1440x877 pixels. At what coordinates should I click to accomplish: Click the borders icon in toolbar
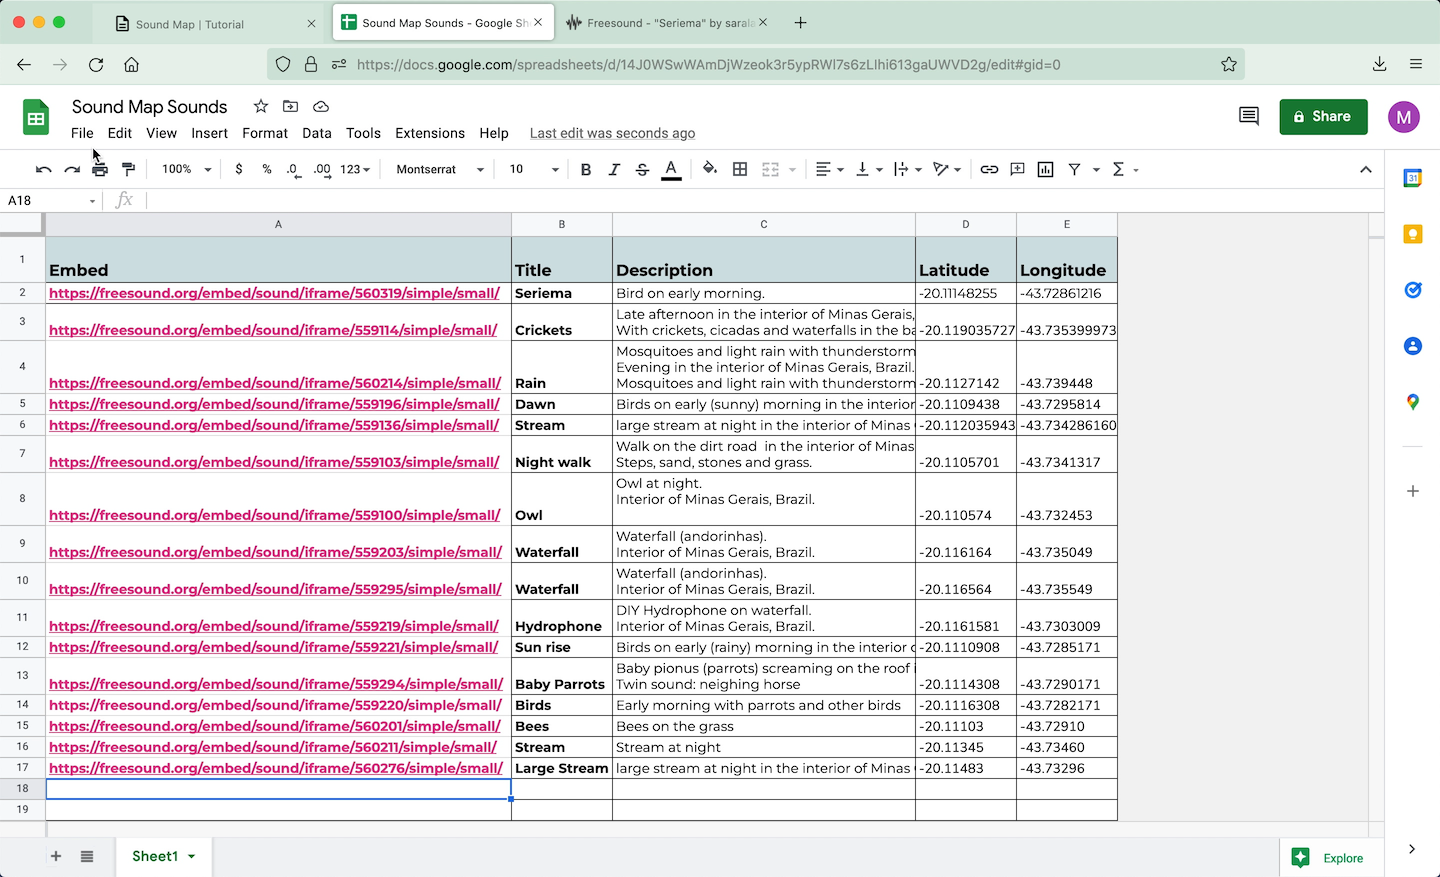(x=740, y=170)
